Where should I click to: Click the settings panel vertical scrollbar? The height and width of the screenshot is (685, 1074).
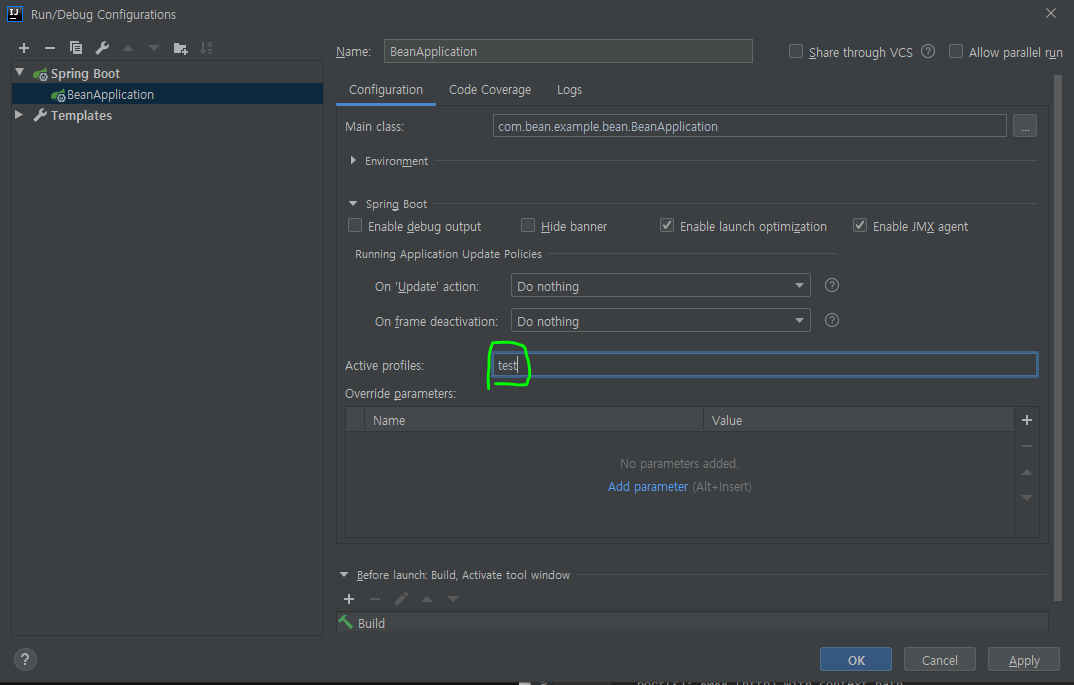[1058, 339]
